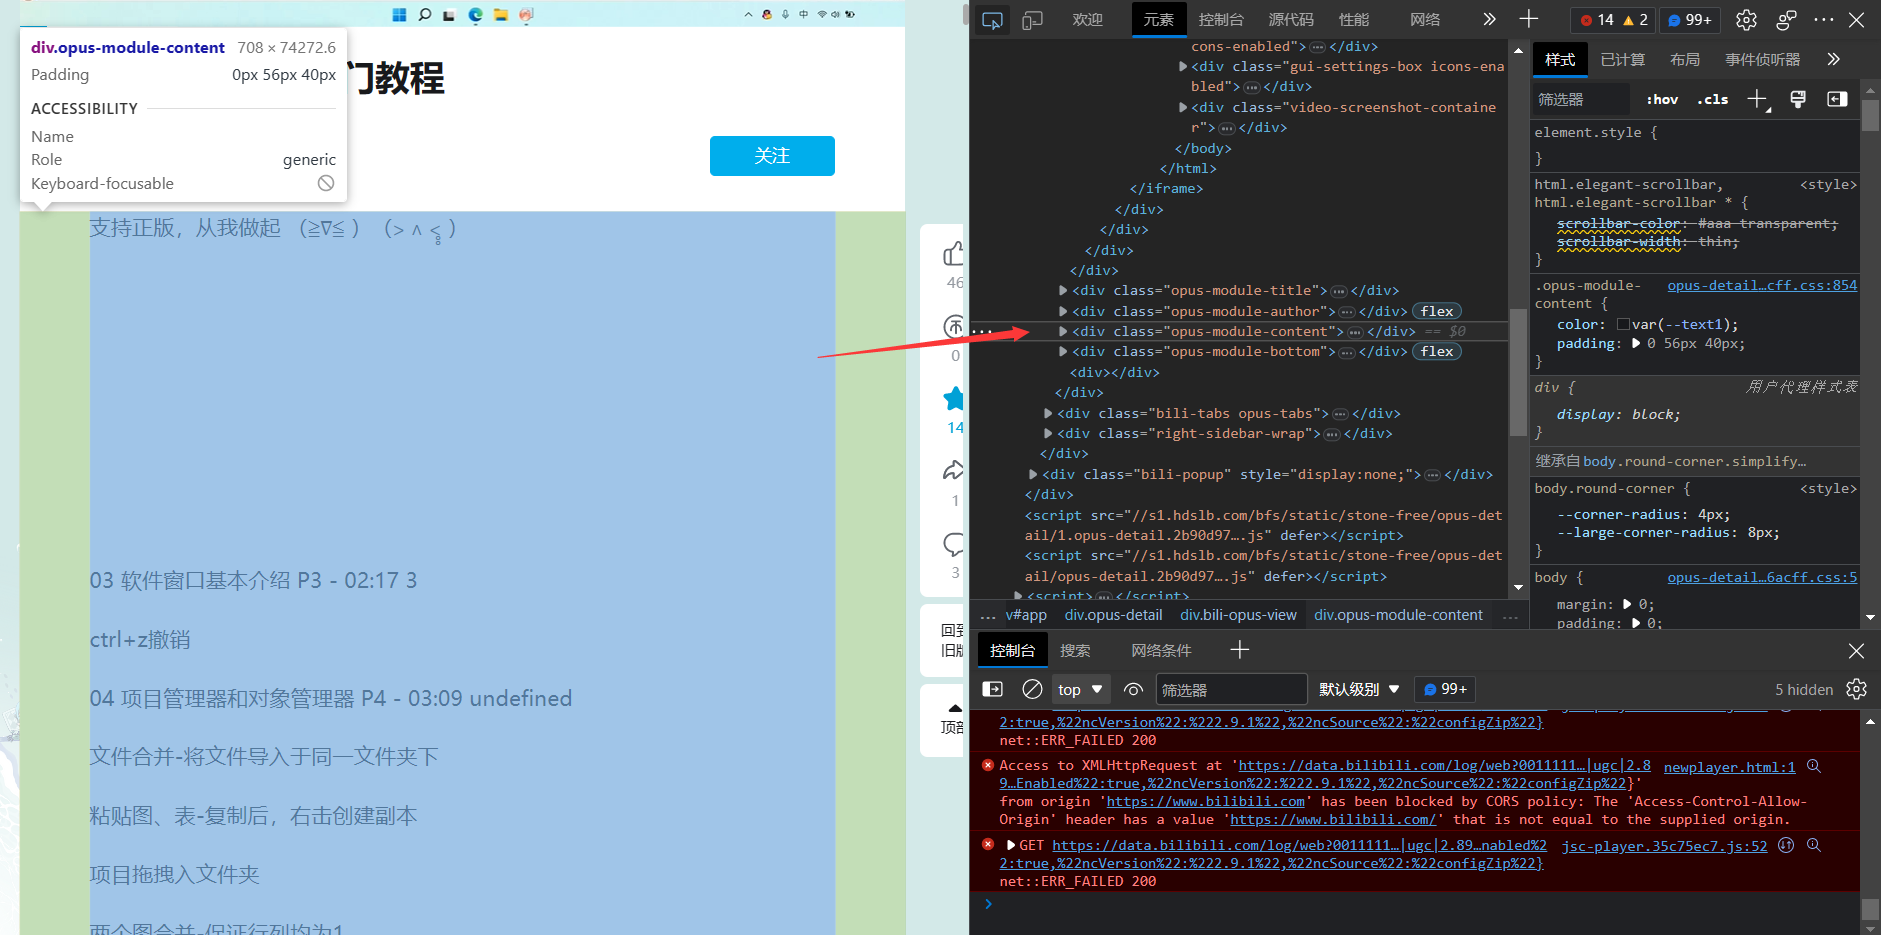
Task: Open the drawer 搜索 tab
Action: [1075, 651]
